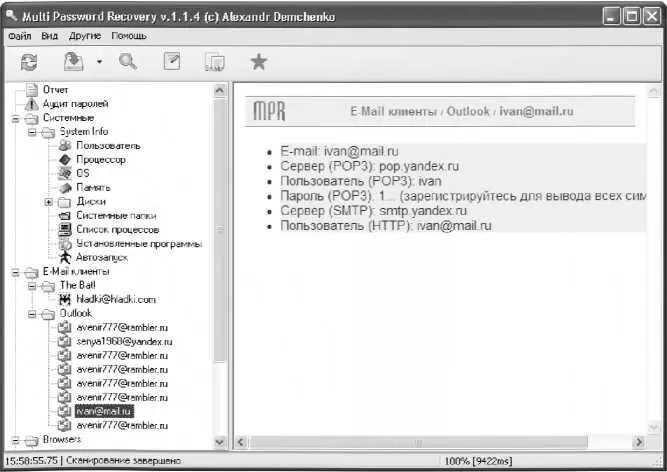Screen dimensions: 667x472
Task: Click the Save report toolbar icon
Action: tap(74, 62)
